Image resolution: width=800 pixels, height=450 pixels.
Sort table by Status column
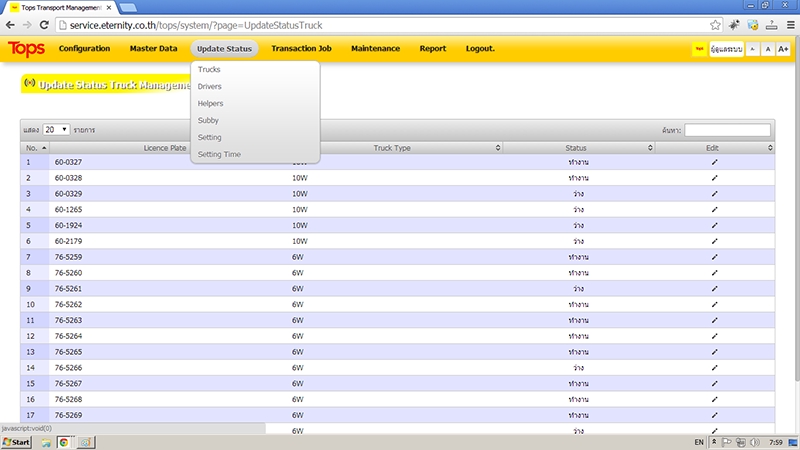pyautogui.click(x=579, y=148)
